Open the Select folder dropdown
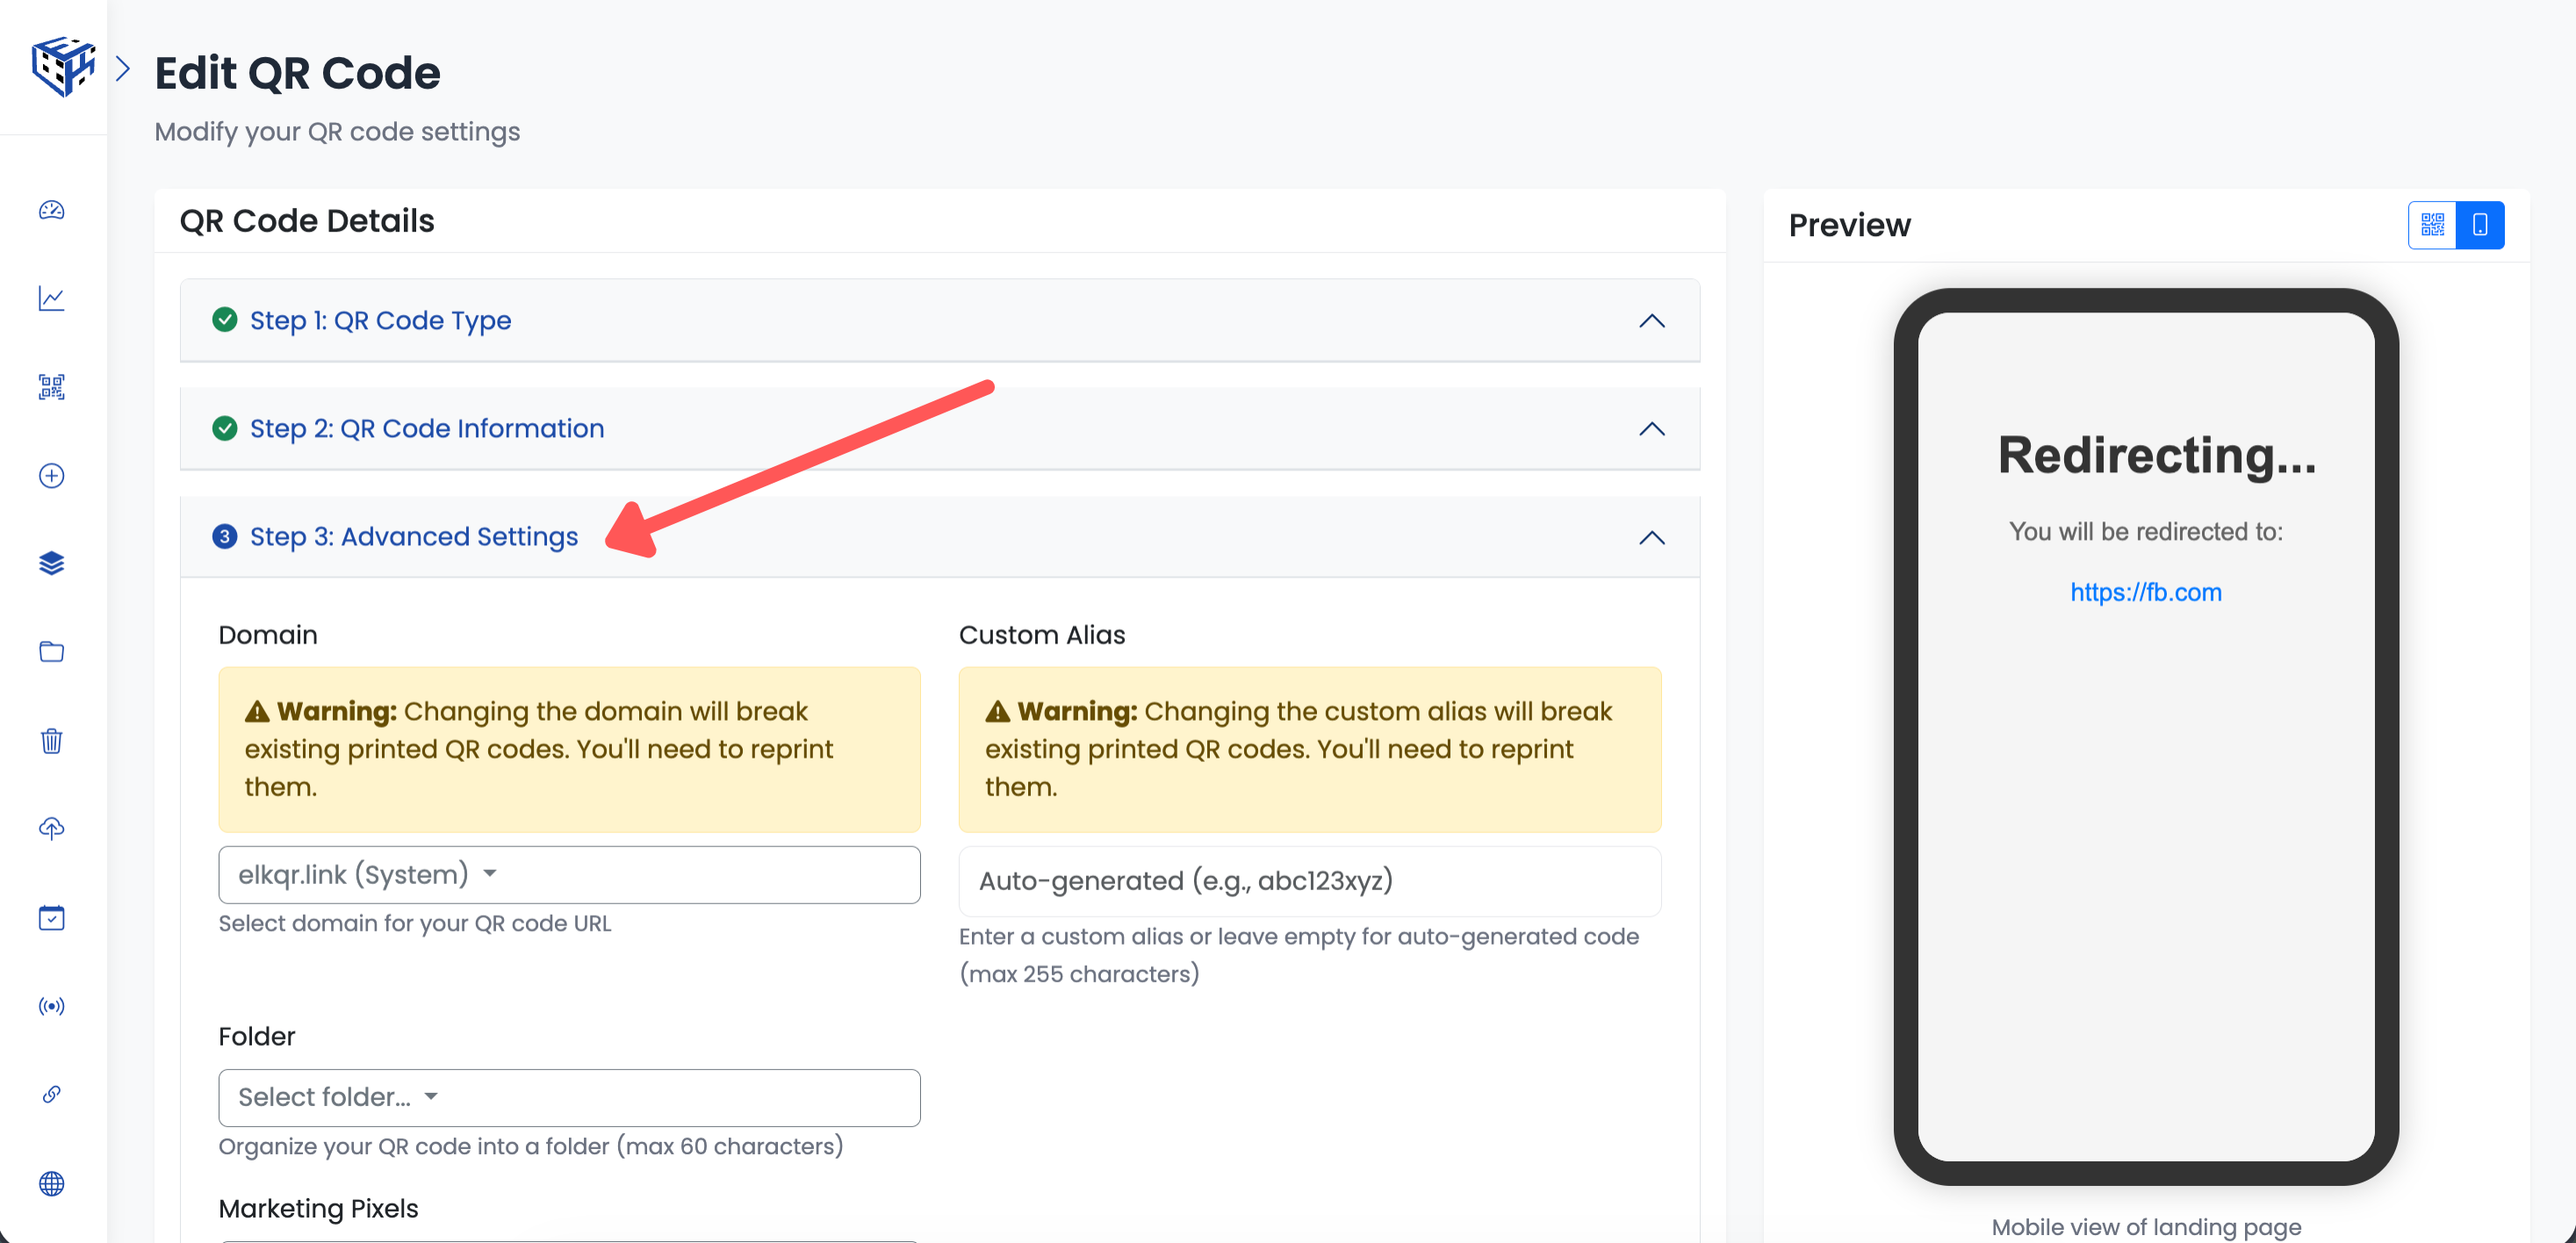 coord(568,1097)
